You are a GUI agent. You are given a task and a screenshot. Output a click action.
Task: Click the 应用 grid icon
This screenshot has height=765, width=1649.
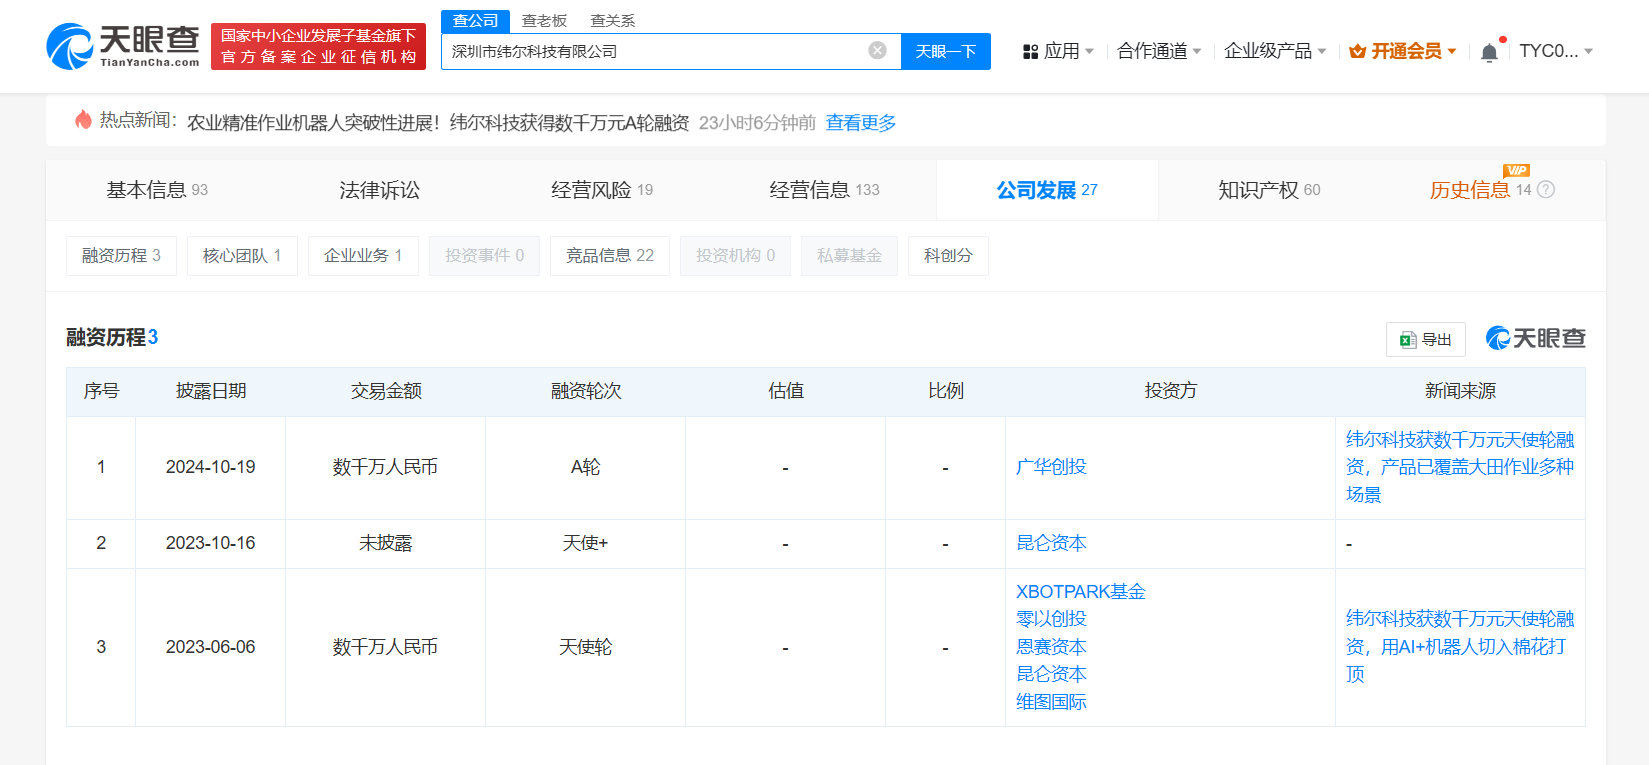(x=1030, y=51)
